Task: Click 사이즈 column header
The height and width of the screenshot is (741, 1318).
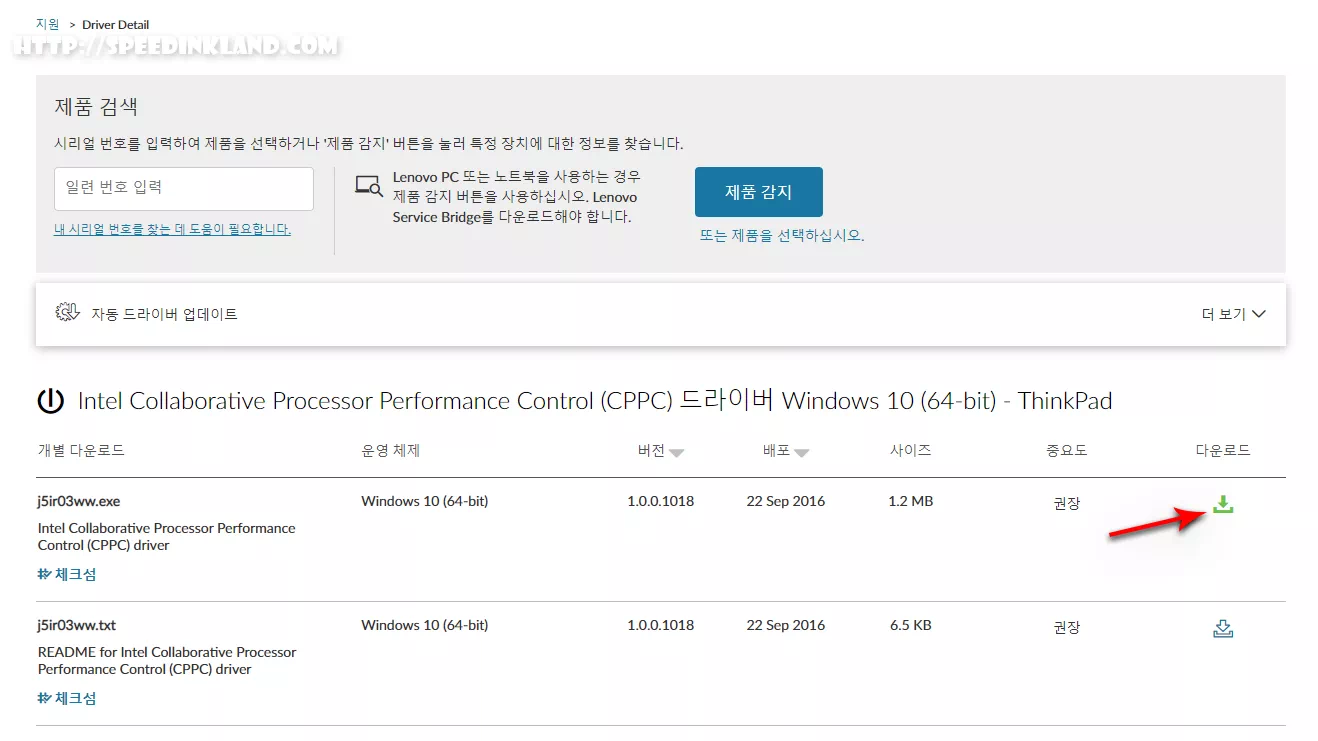Action: 911,450
